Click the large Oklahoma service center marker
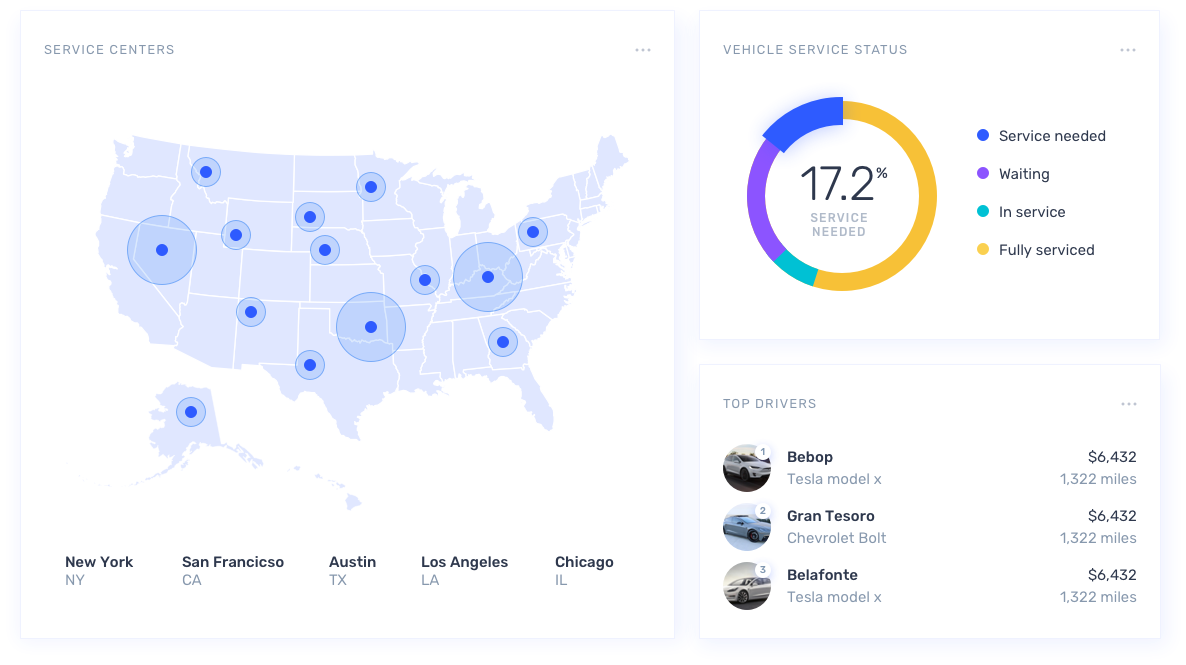Image resolution: width=1186 pixels, height=665 pixels. 370,327
